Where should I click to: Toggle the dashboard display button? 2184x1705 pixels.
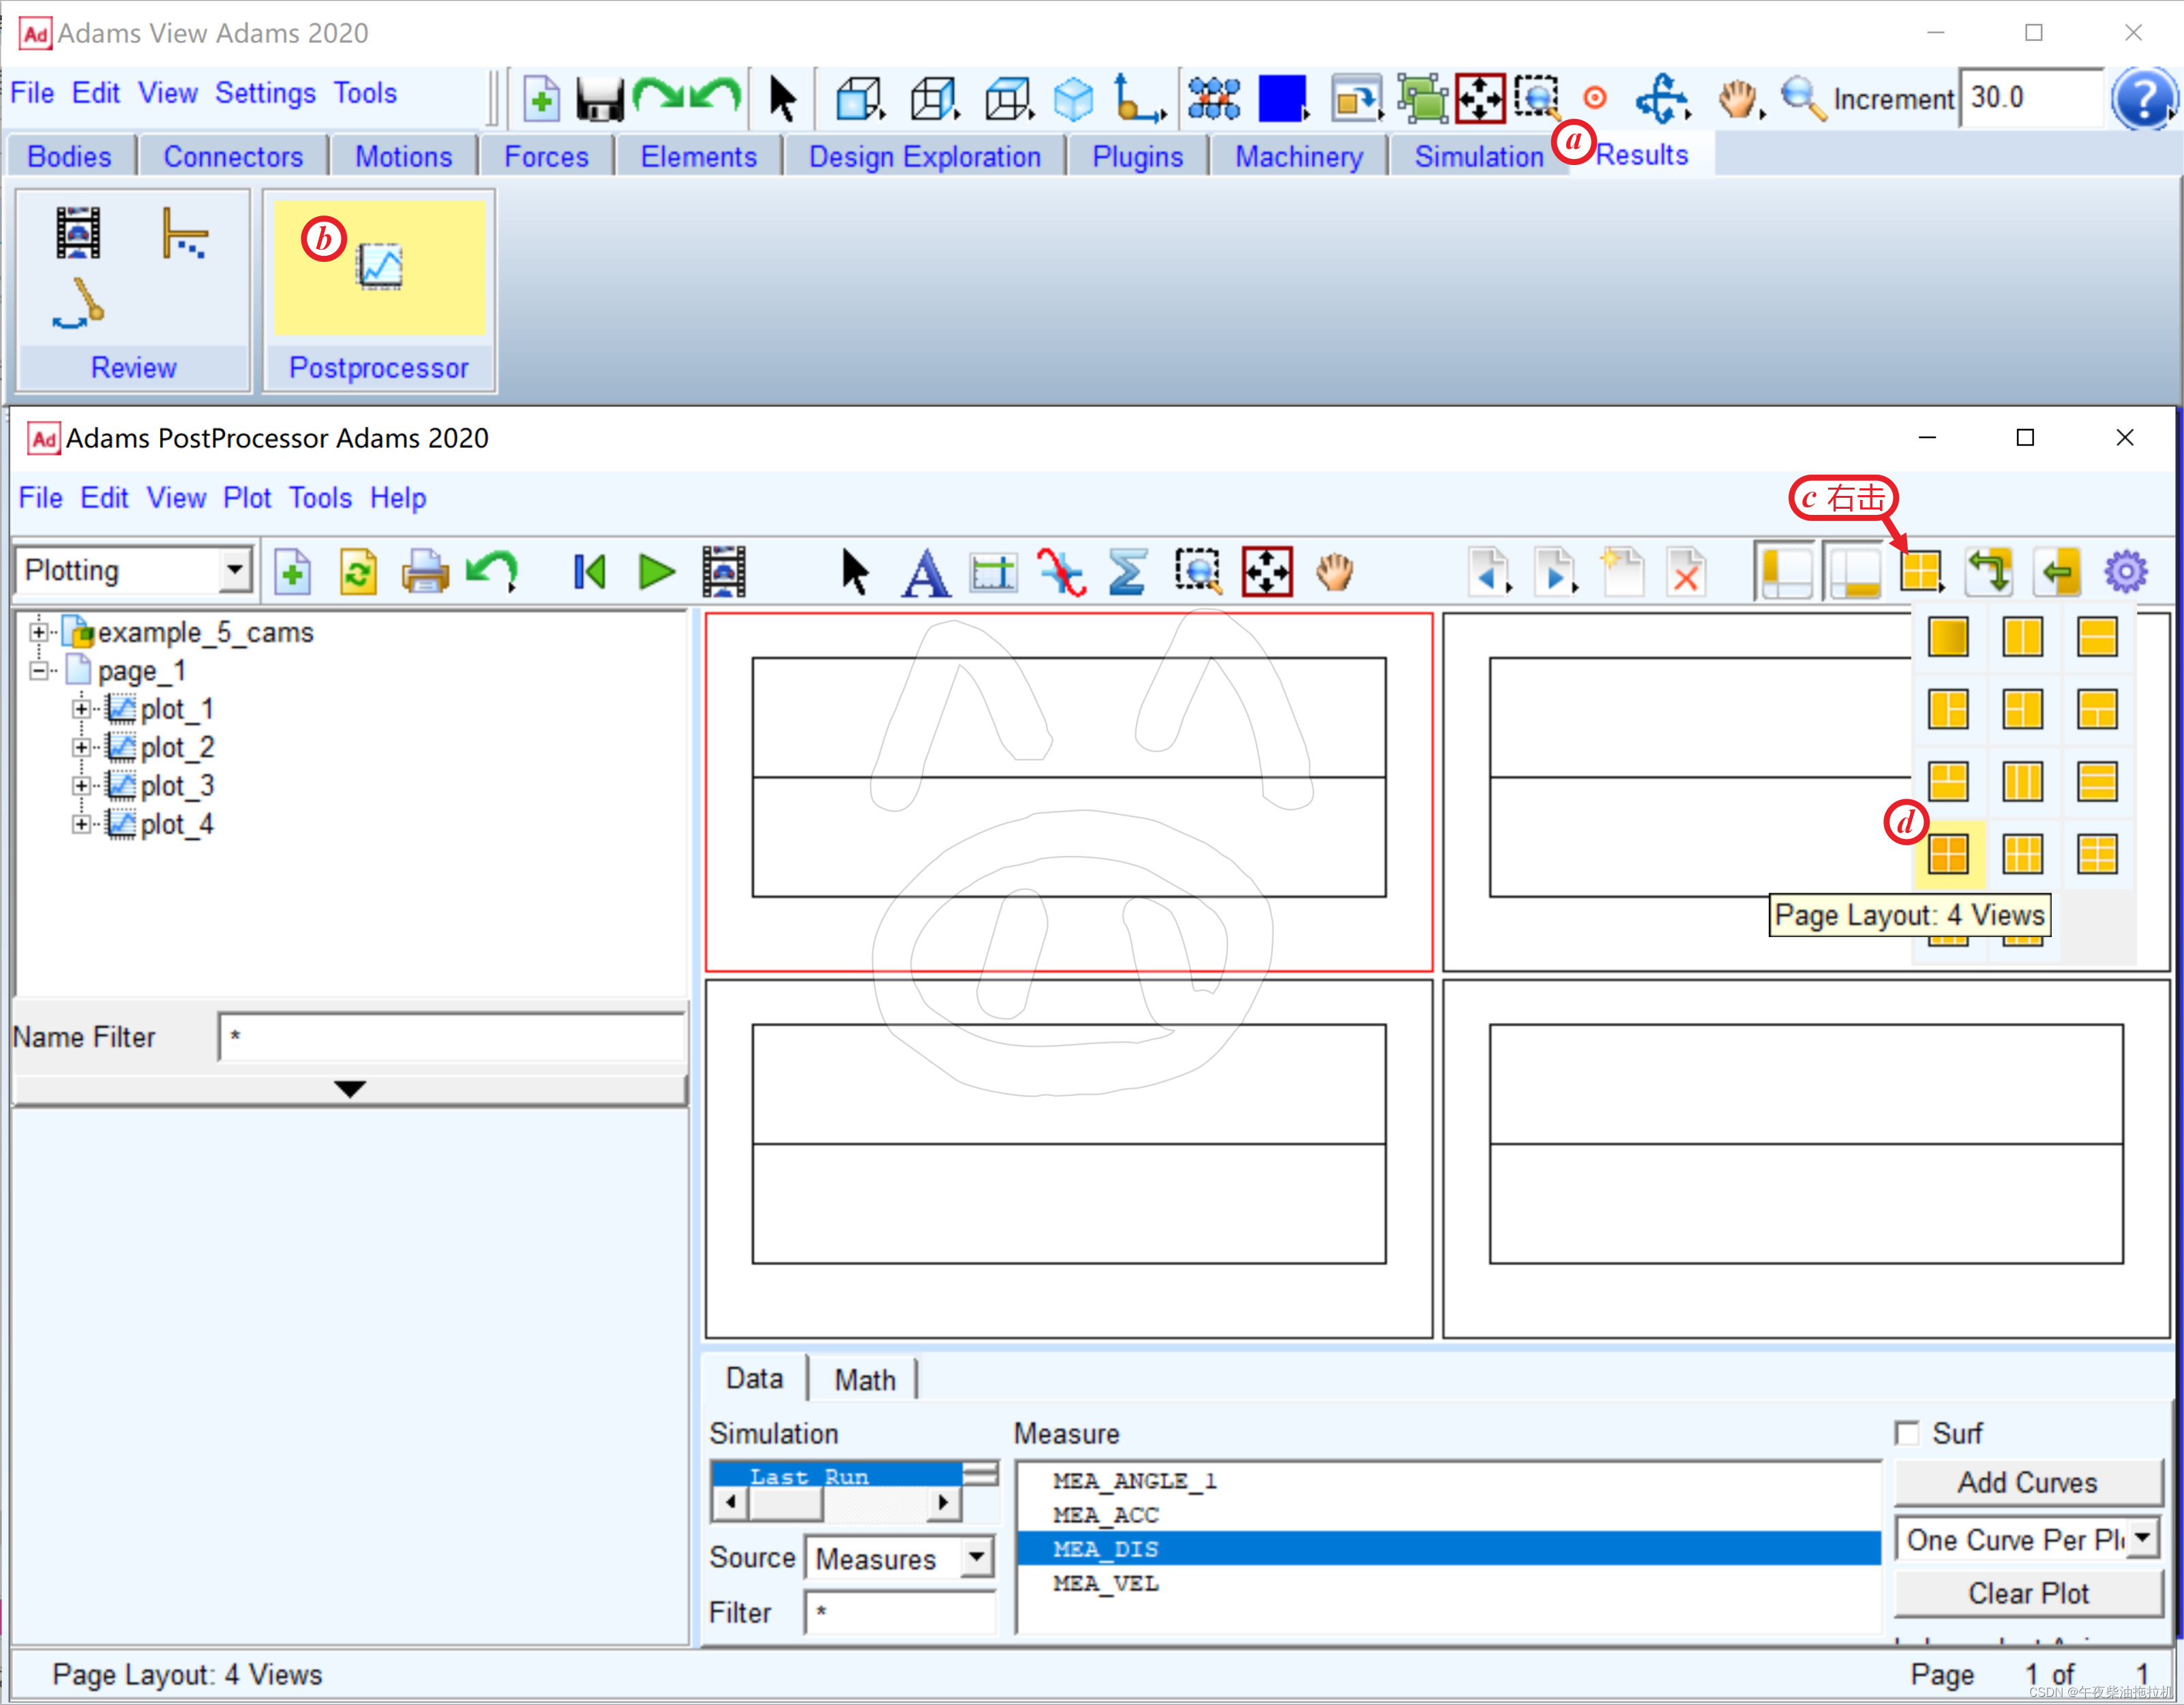(x=1853, y=573)
